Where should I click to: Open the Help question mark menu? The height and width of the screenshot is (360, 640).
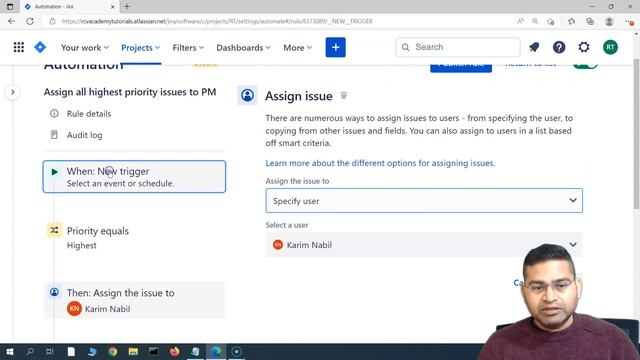[559, 47]
